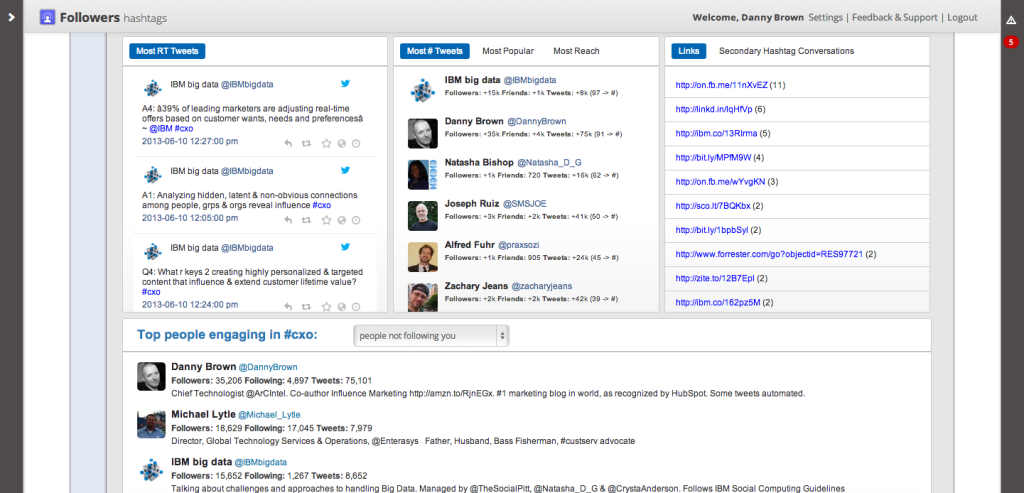
Task: Open link http://zite.to/12B7EpI
Action: pos(715,278)
